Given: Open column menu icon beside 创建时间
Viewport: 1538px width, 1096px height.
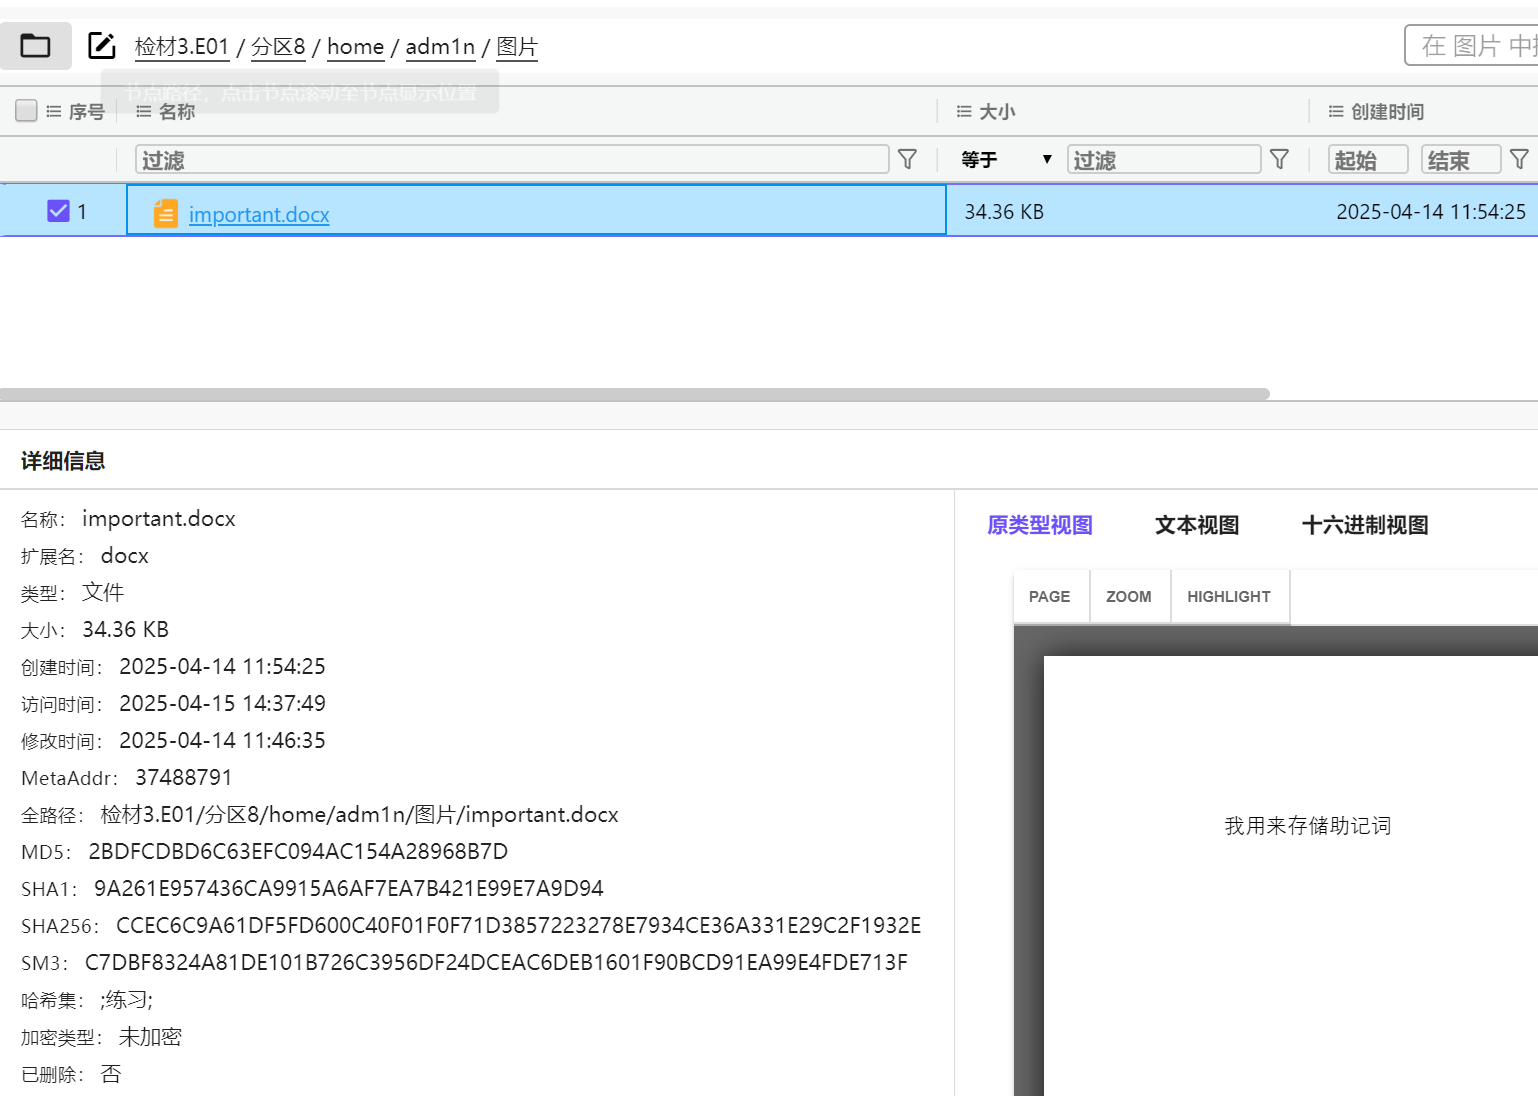Looking at the screenshot, I should (x=1336, y=111).
